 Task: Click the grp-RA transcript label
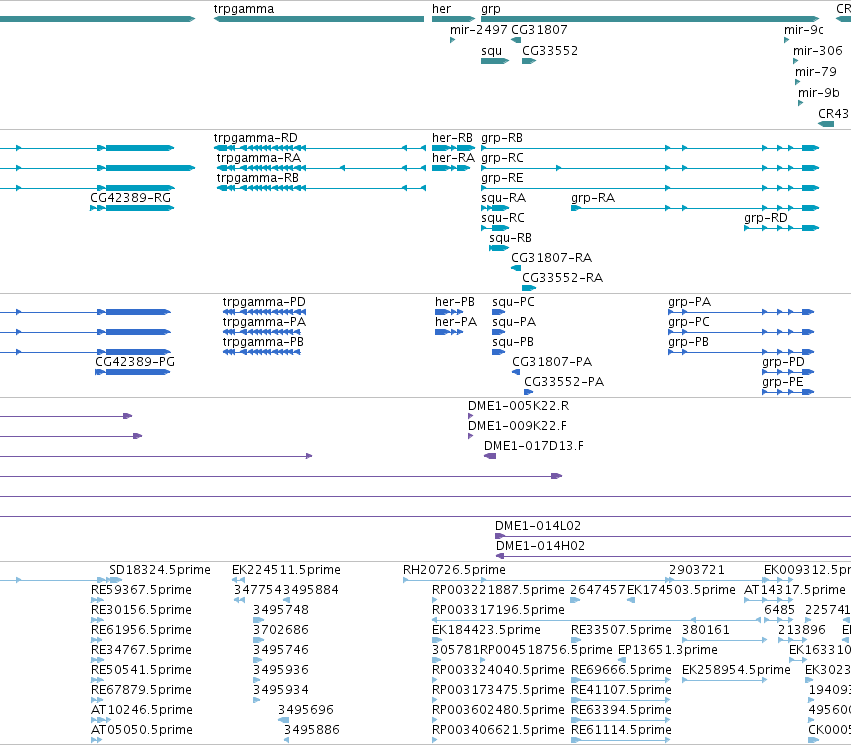click(x=593, y=199)
